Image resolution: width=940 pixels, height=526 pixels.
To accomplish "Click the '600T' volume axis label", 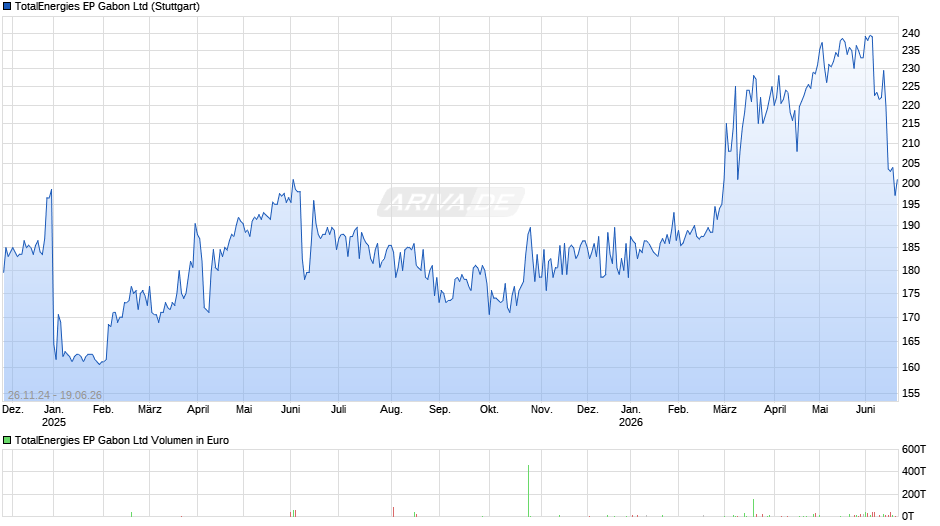I will pyautogui.click(x=914, y=449).
